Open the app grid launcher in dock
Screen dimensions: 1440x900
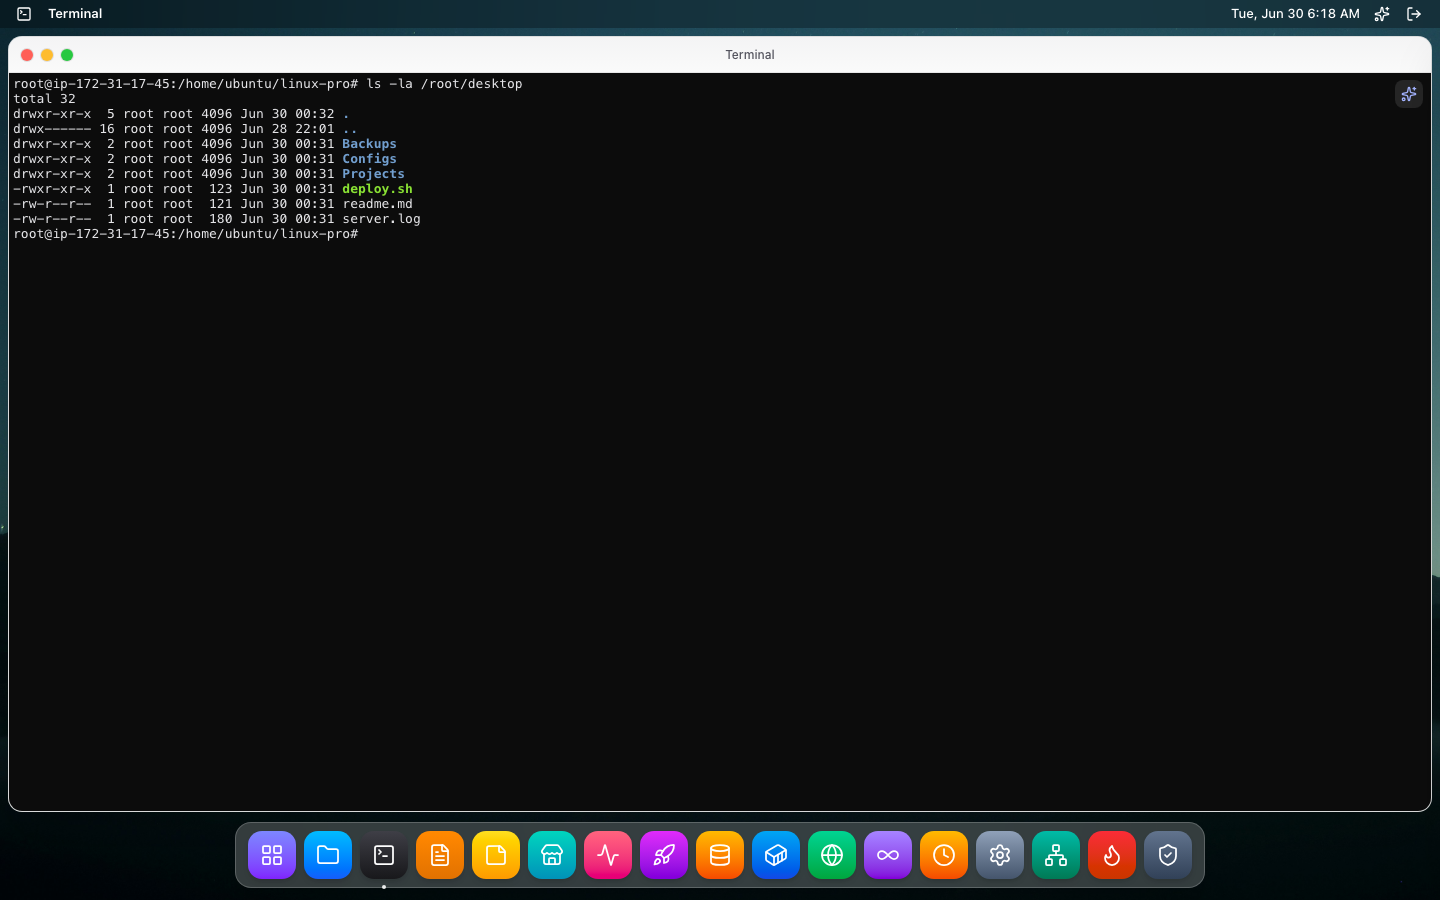pos(272,855)
